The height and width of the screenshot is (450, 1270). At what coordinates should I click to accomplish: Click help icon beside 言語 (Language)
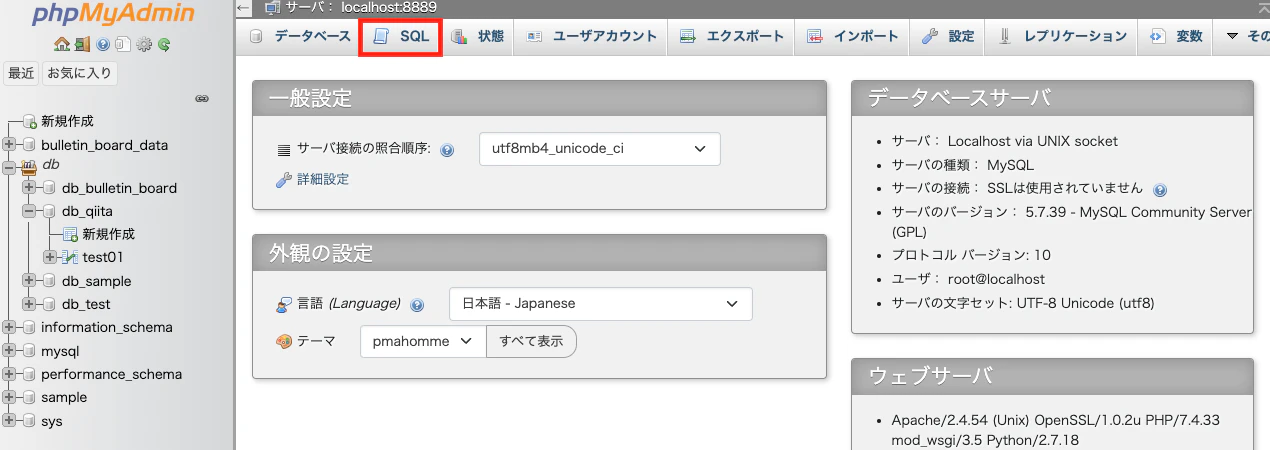[417, 304]
